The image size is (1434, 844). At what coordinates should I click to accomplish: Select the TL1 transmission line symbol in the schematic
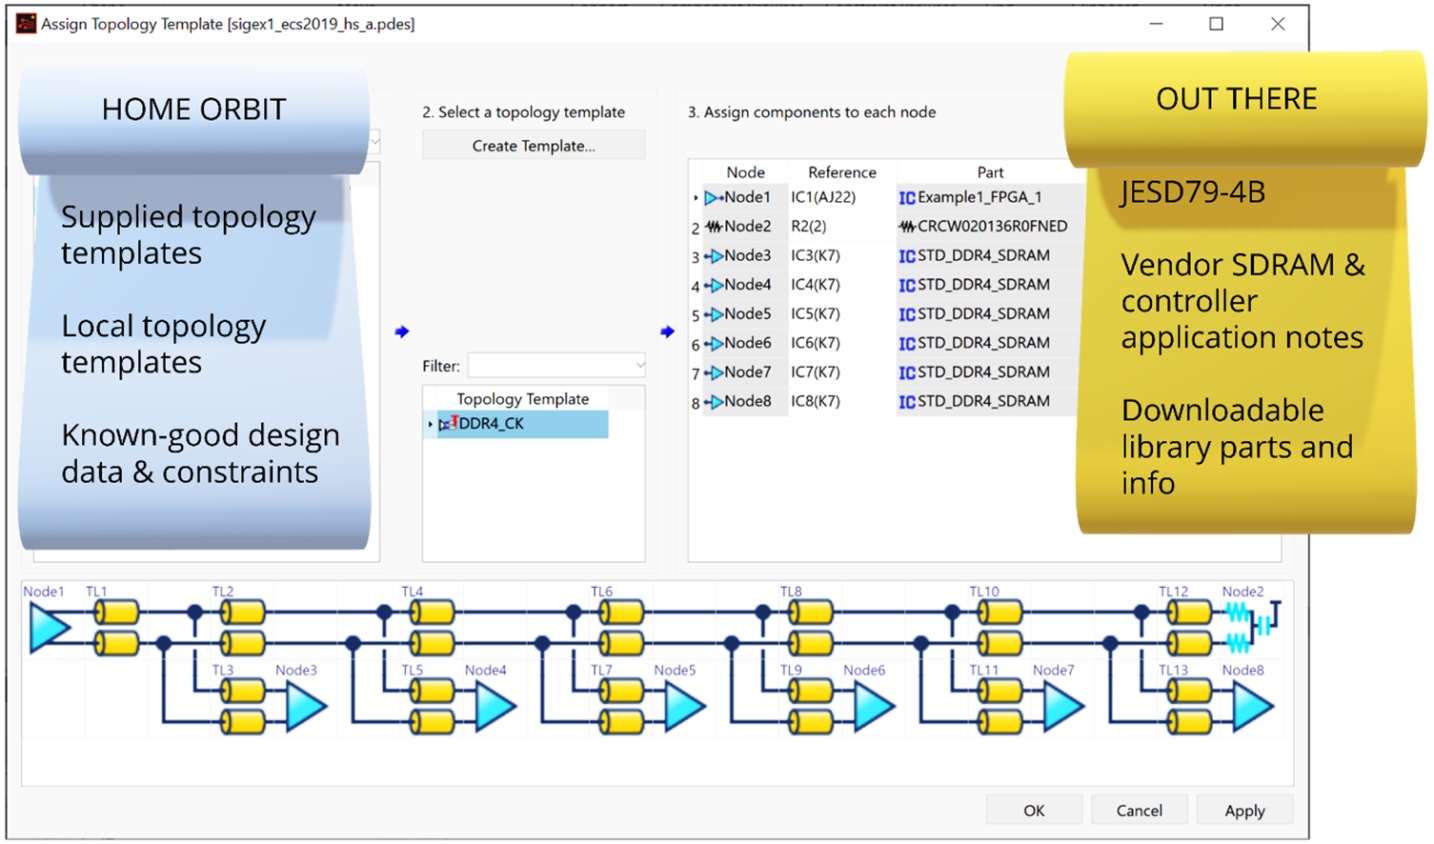click(x=115, y=615)
